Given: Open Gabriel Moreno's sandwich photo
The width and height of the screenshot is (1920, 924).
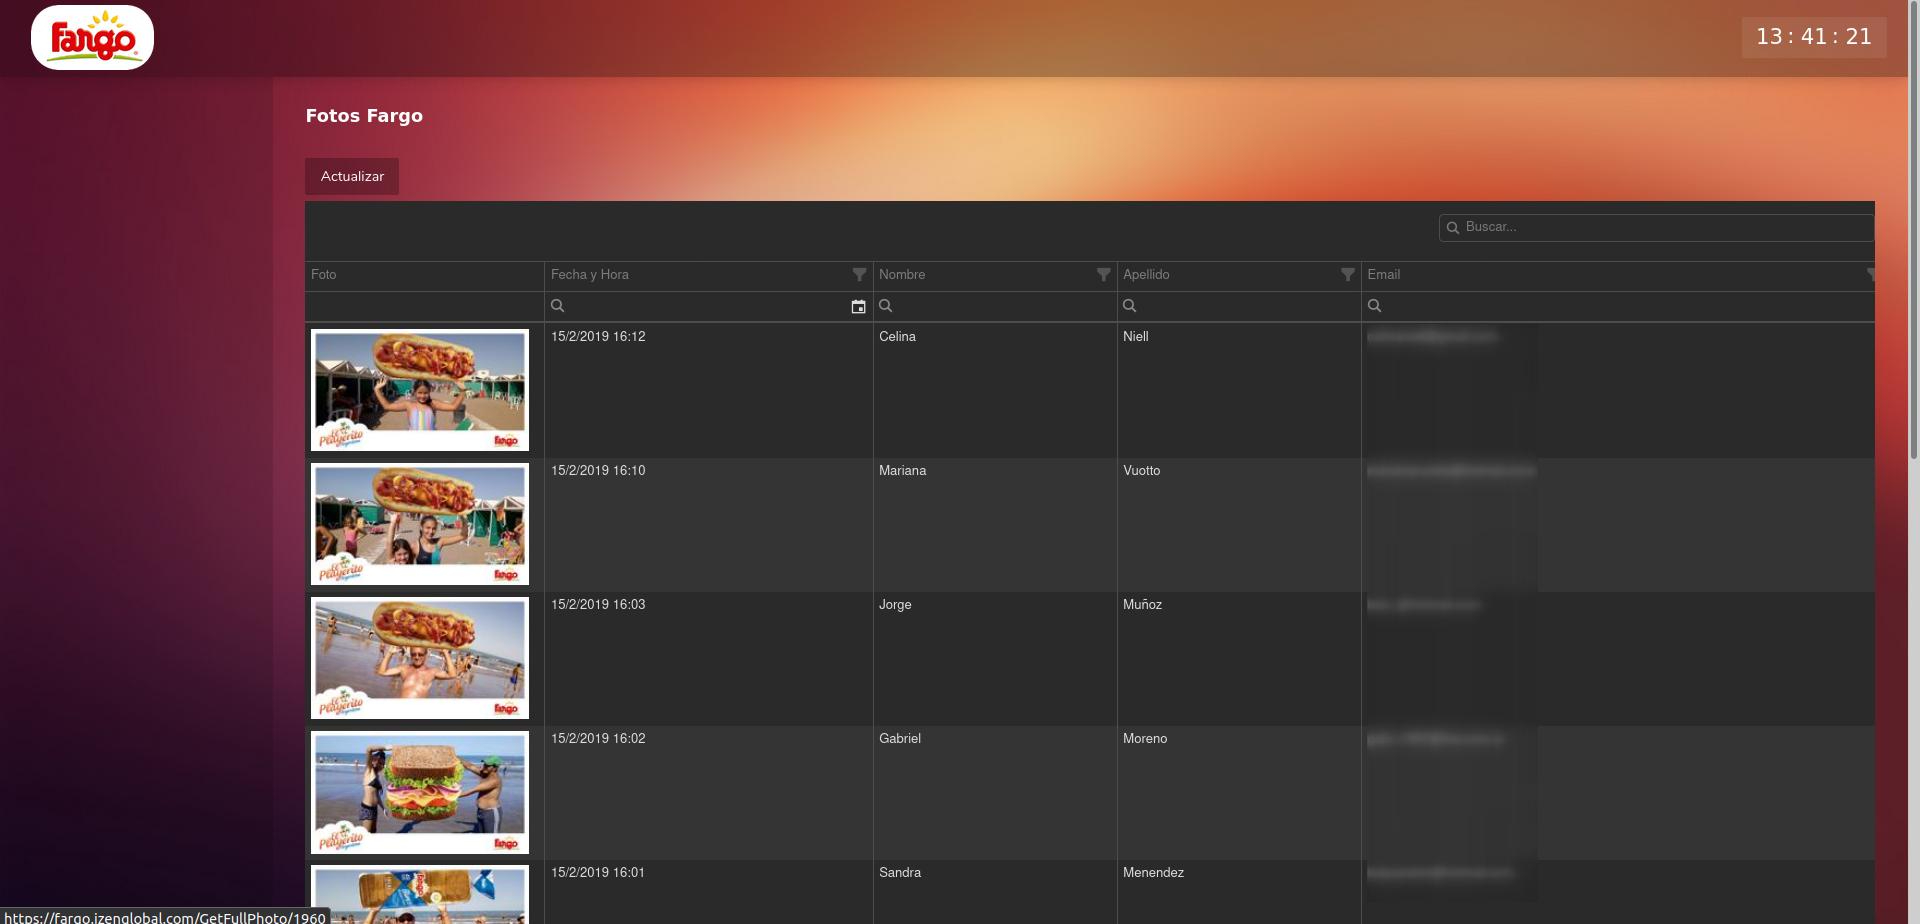Looking at the screenshot, I should (x=420, y=792).
